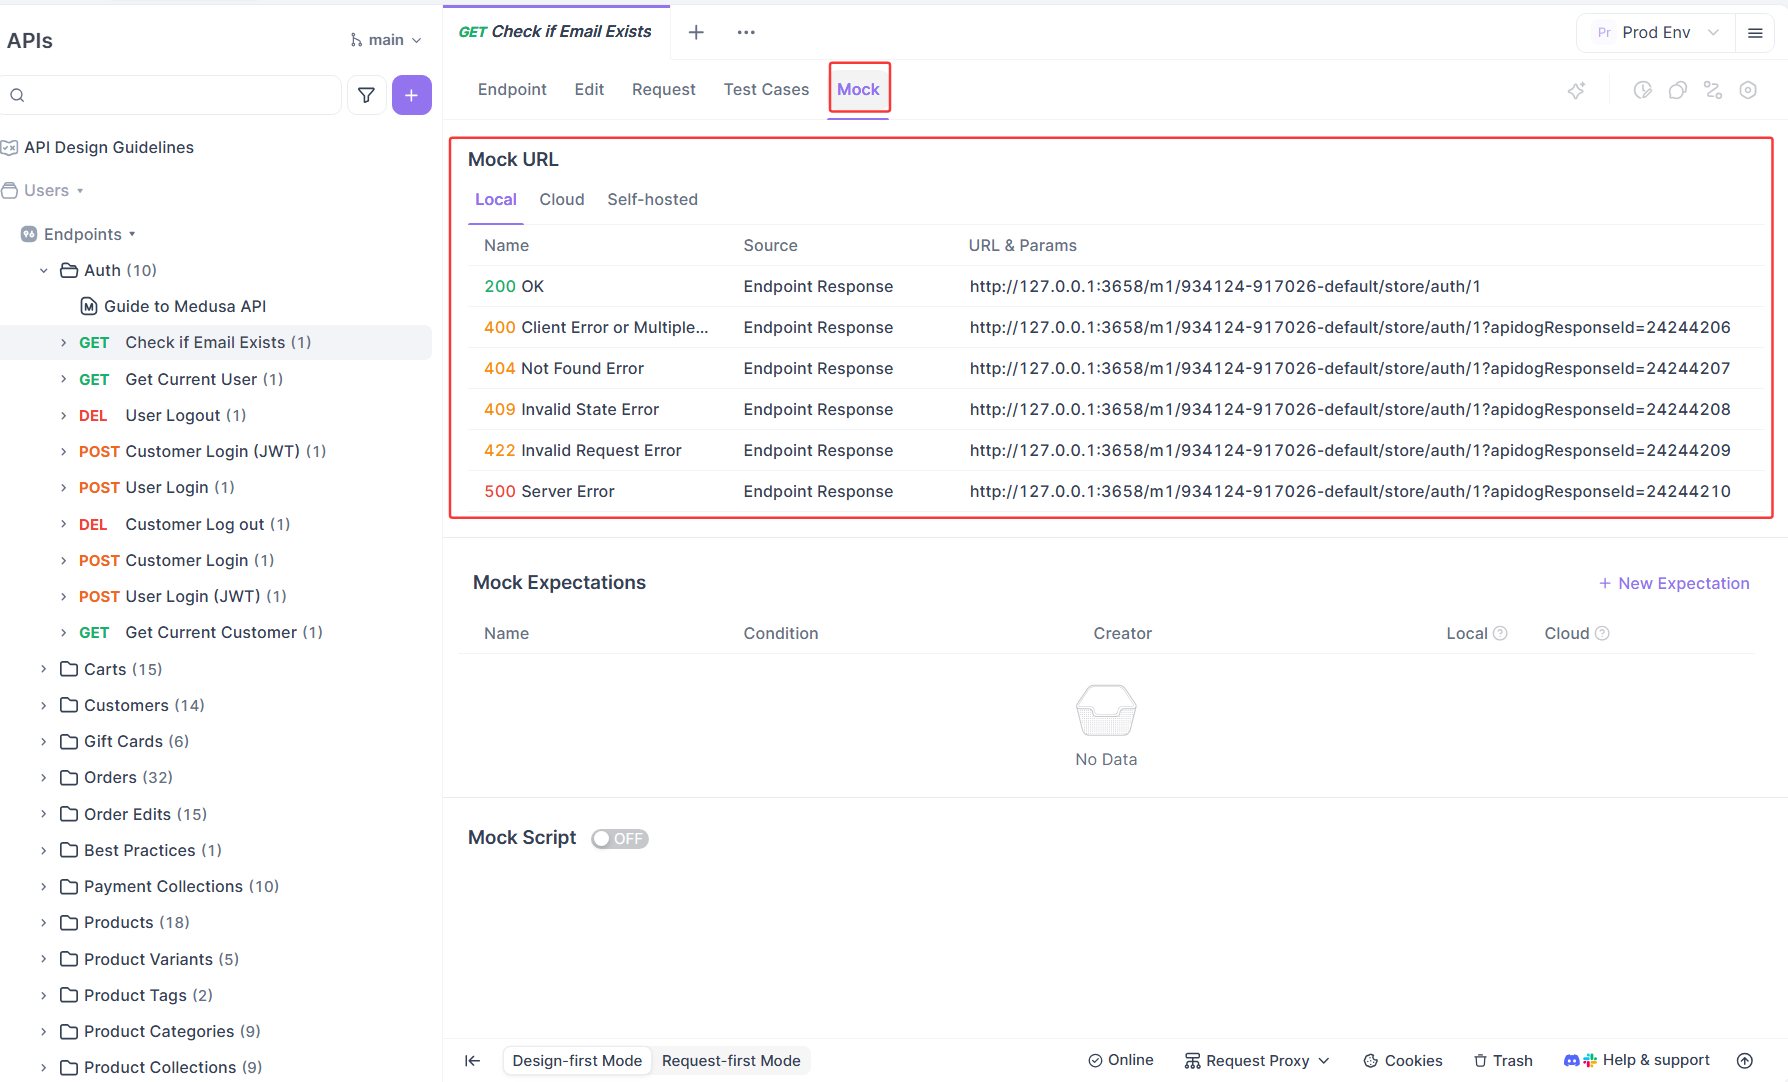Click the filter icon beside search
The width and height of the screenshot is (1788, 1082).
point(366,95)
